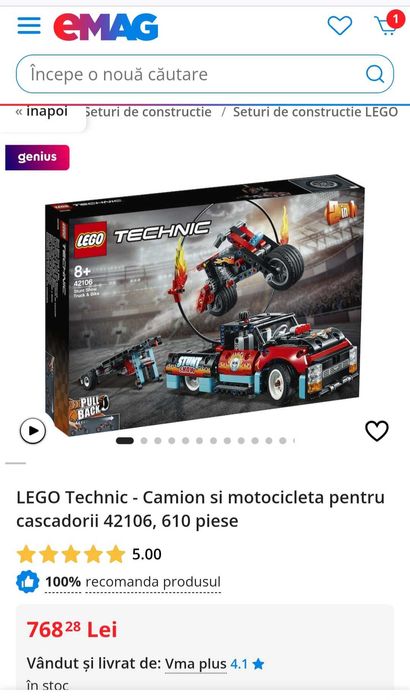Click the seller rating 4.1 star

[247, 664]
